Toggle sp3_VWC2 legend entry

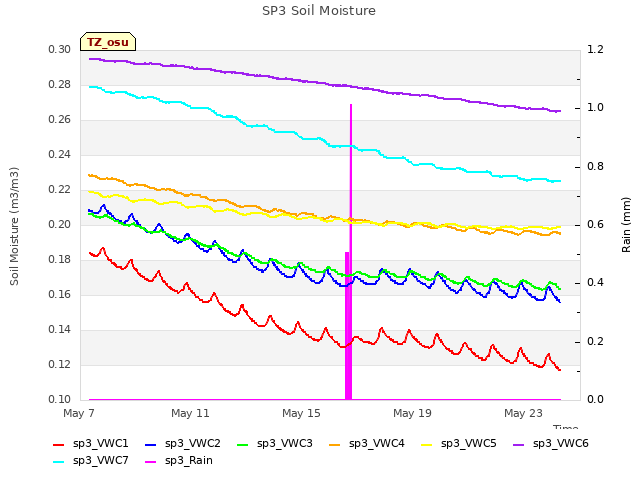tap(182, 443)
